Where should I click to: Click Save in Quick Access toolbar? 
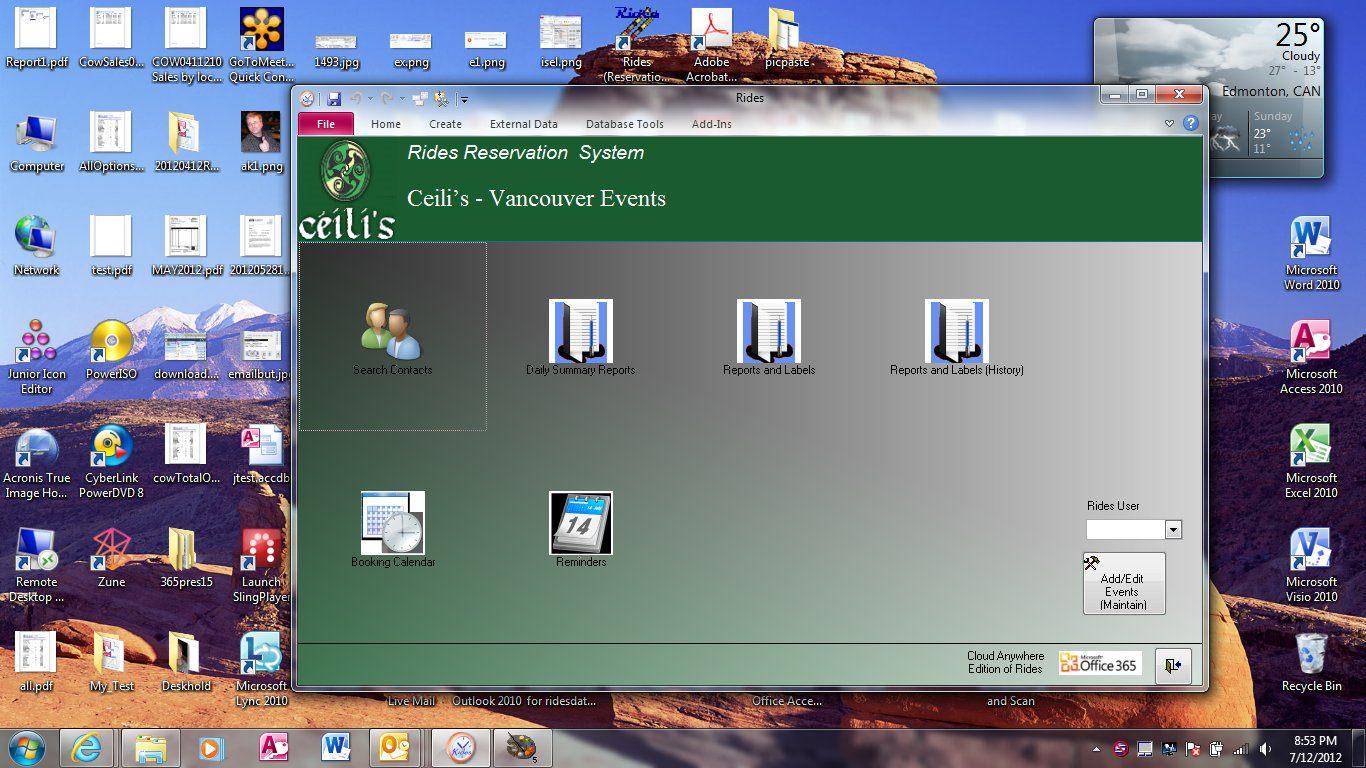[334, 98]
